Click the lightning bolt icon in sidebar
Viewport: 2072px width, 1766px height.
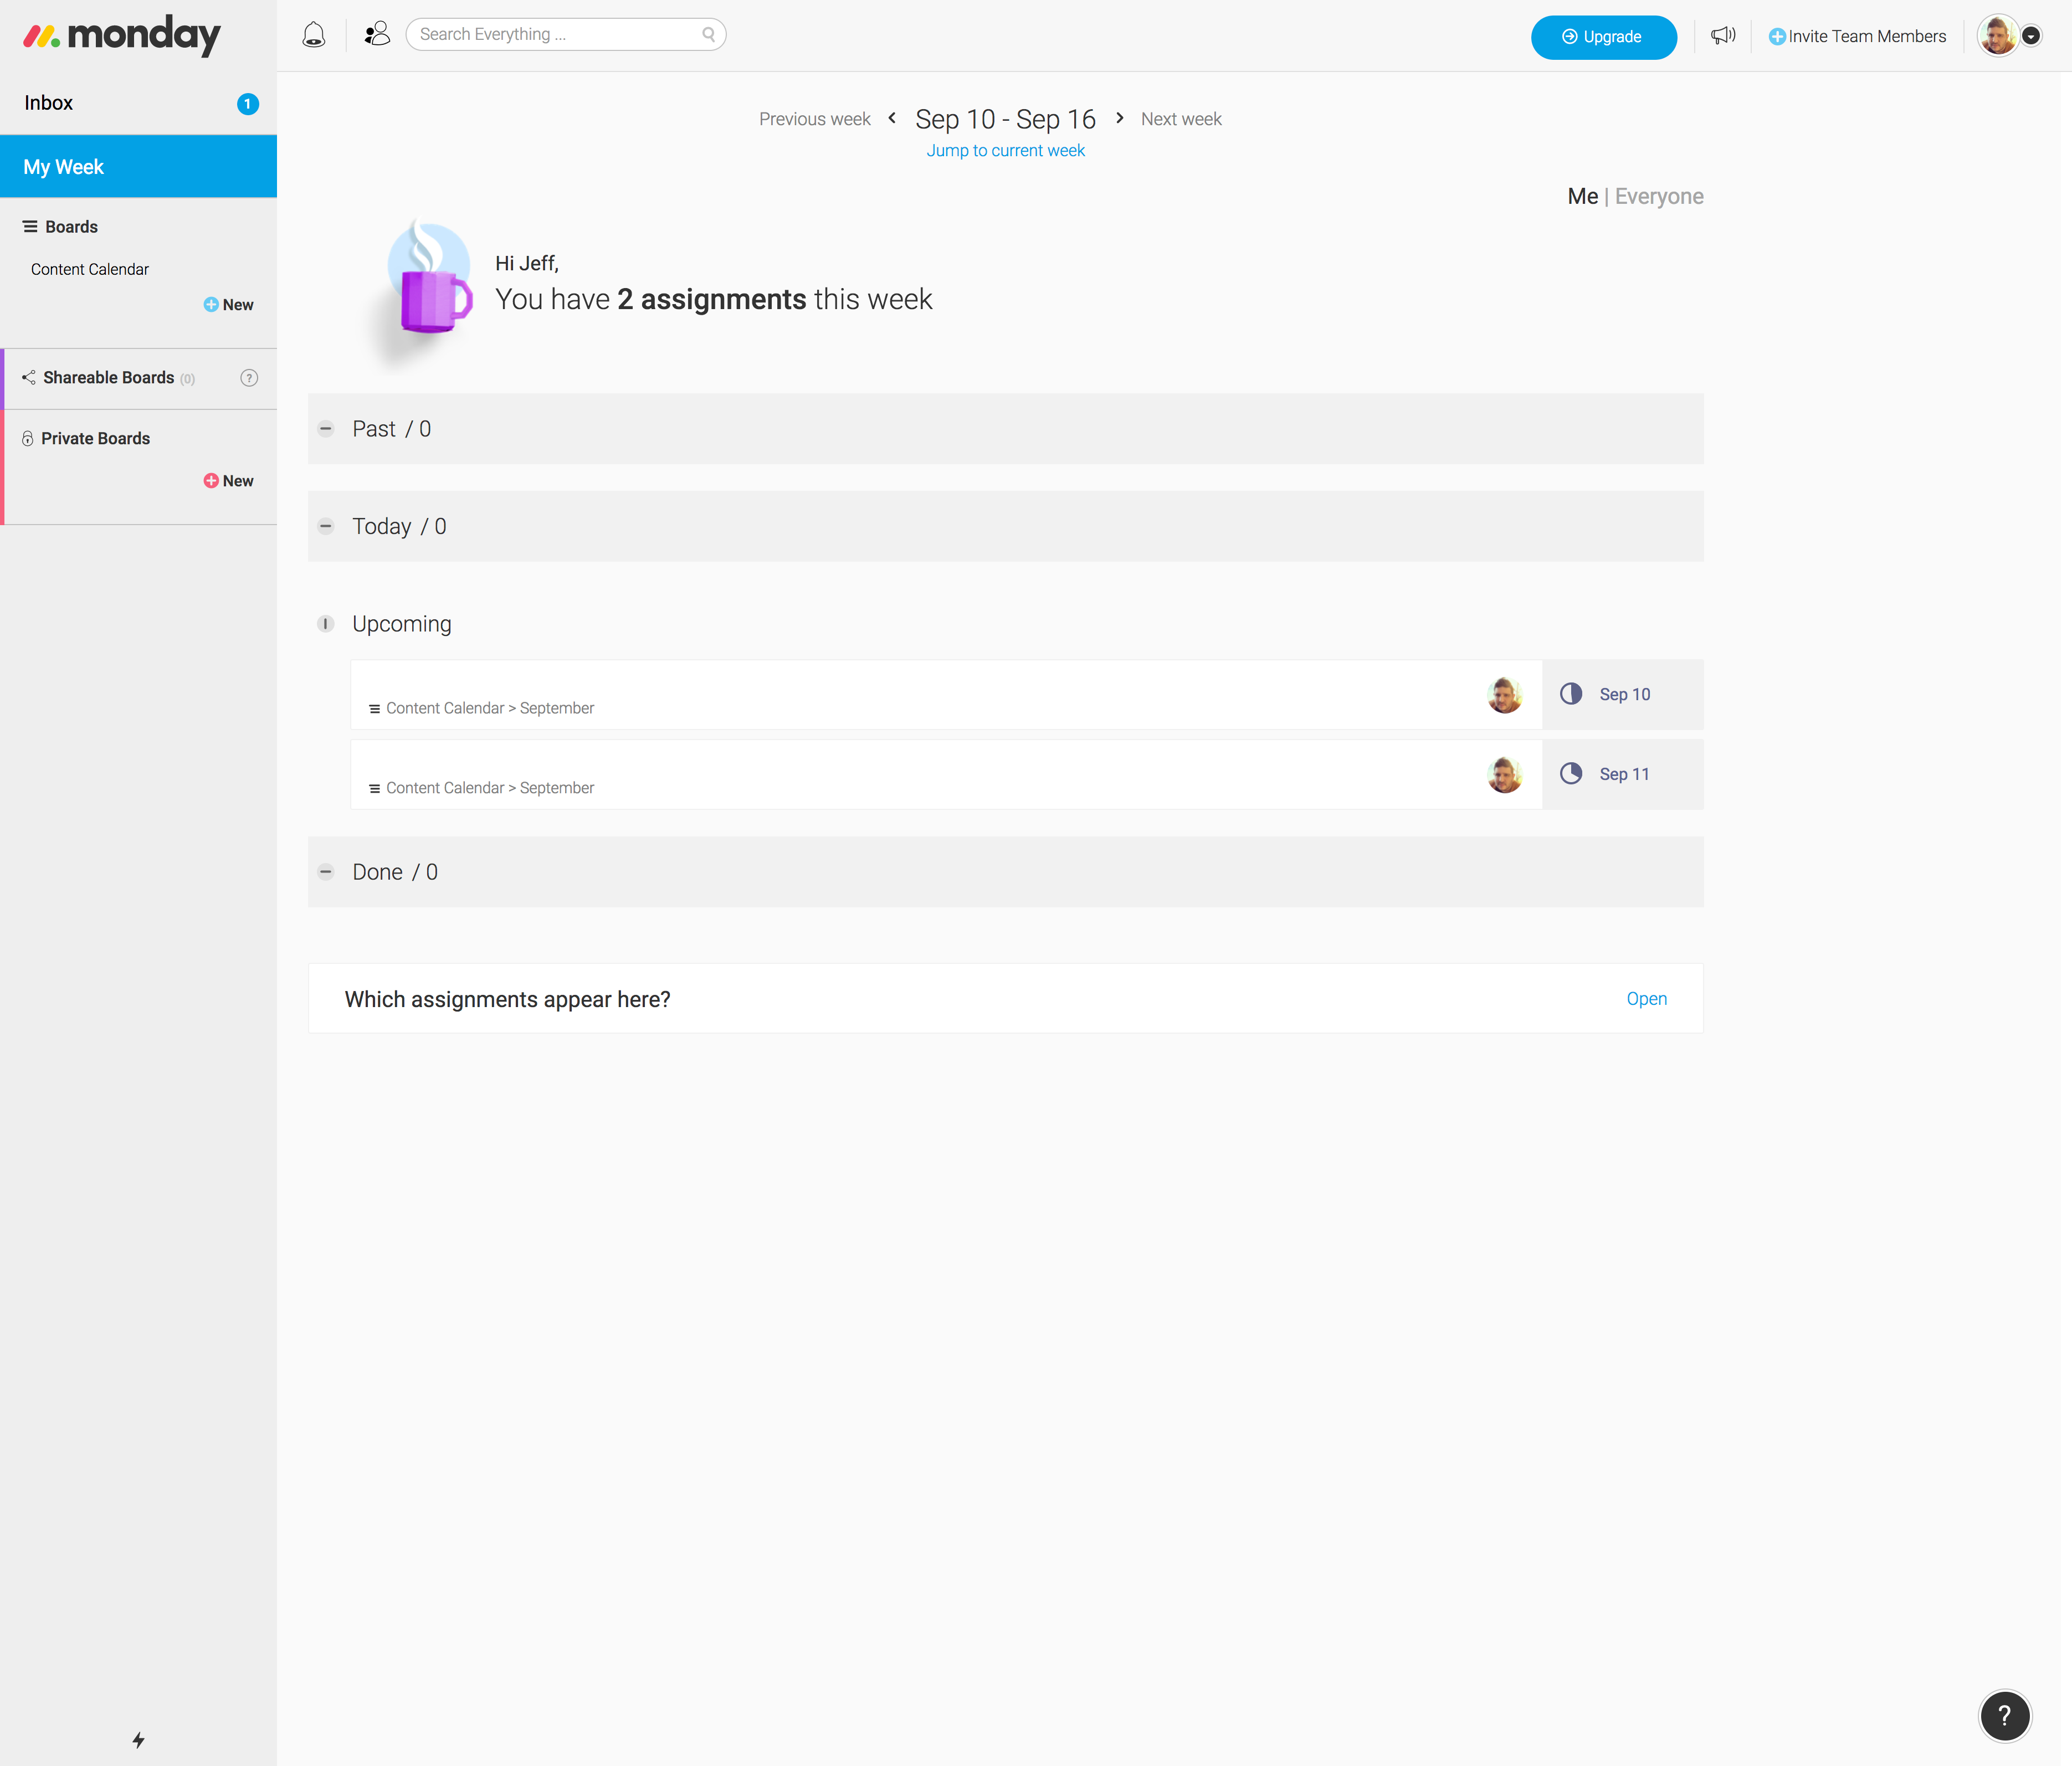pyautogui.click(x=139, y=1740)
